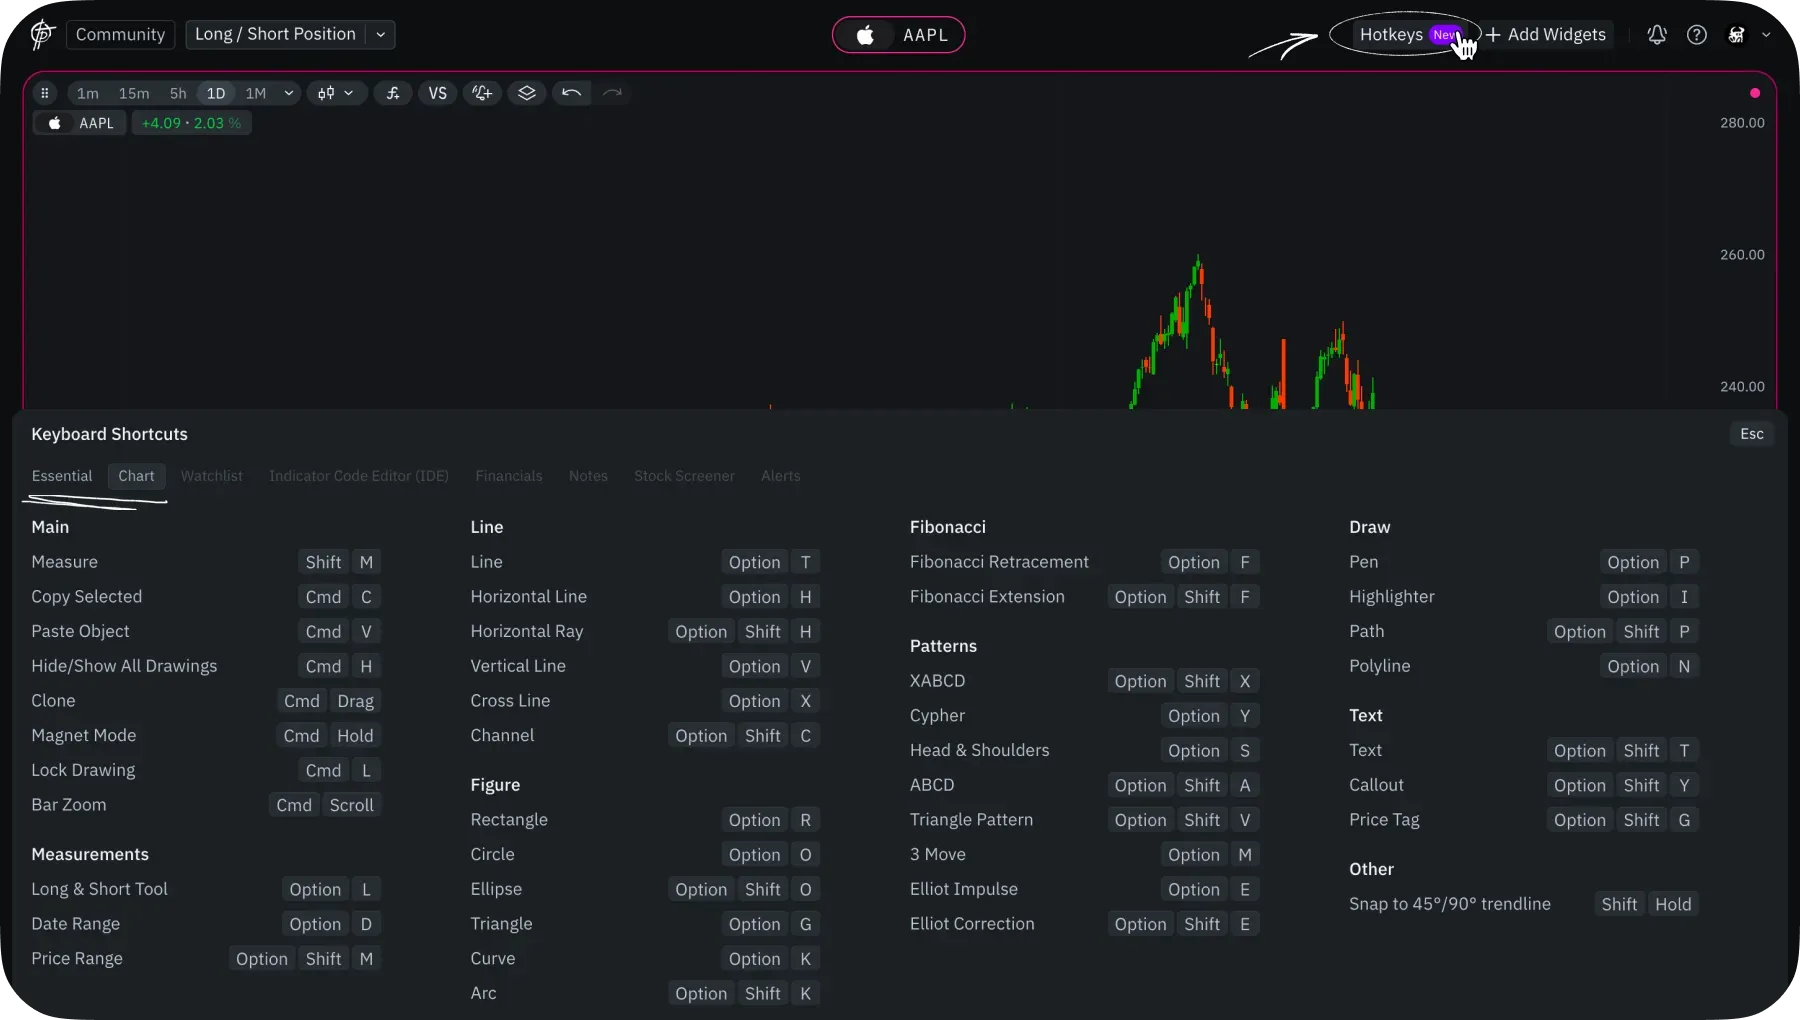Image resolution: width=1800 pixels, height=1020 pixels.
Task: Click the Add Widgets button
Action: pyautogui.click(x=1546, y=35)
